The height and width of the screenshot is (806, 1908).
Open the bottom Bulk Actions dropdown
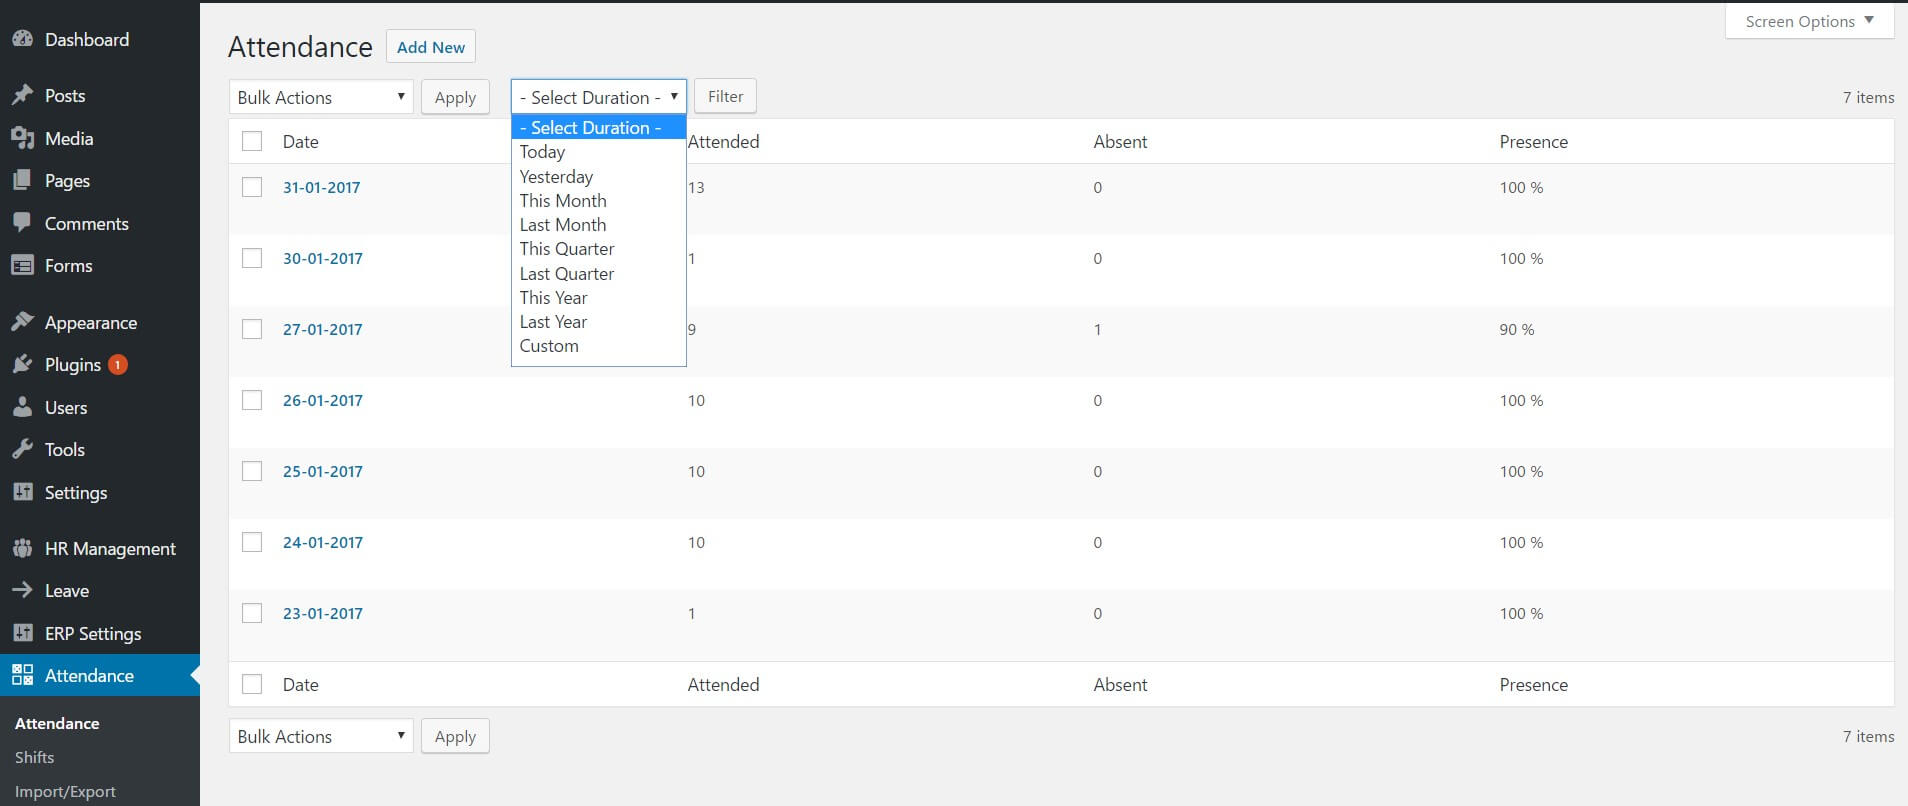pos(320,737)
